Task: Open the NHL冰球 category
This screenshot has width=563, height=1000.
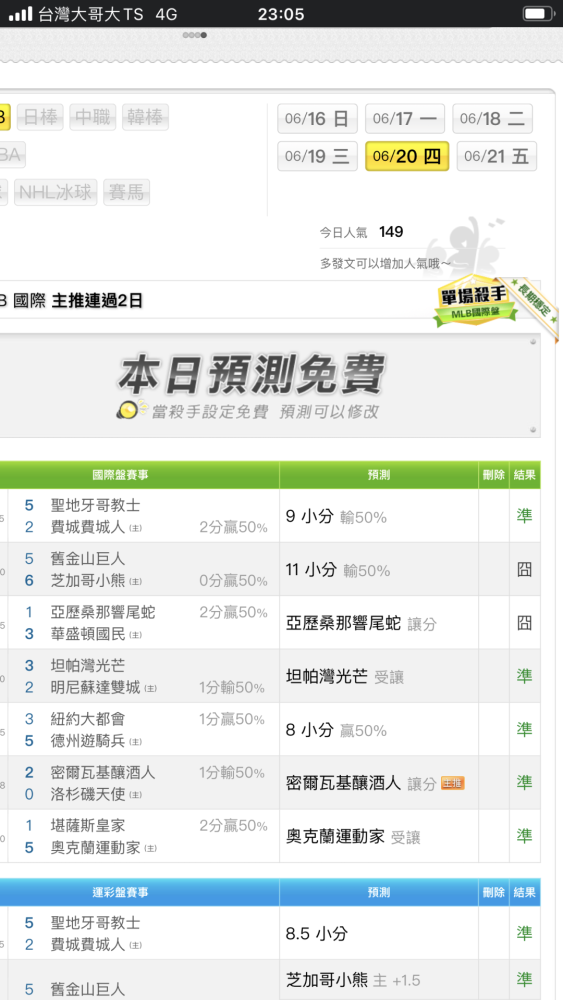Action: tap(55, 192)
